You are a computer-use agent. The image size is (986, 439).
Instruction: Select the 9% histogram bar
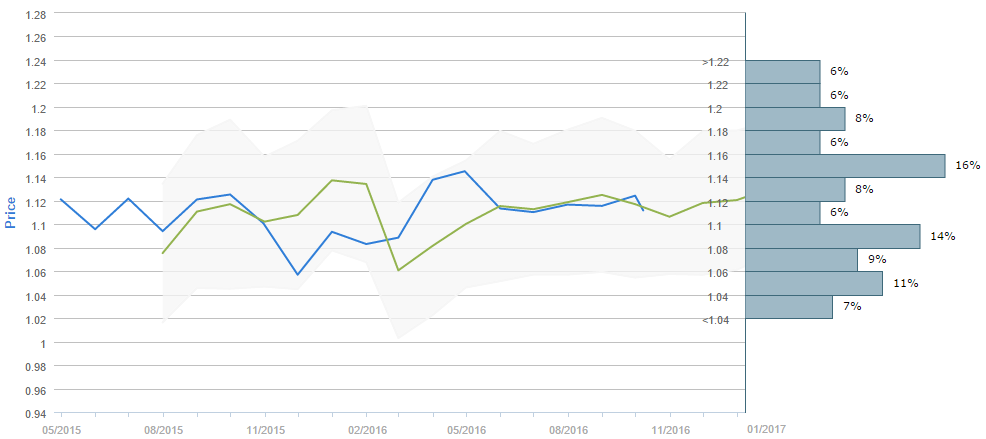point(801,260)
